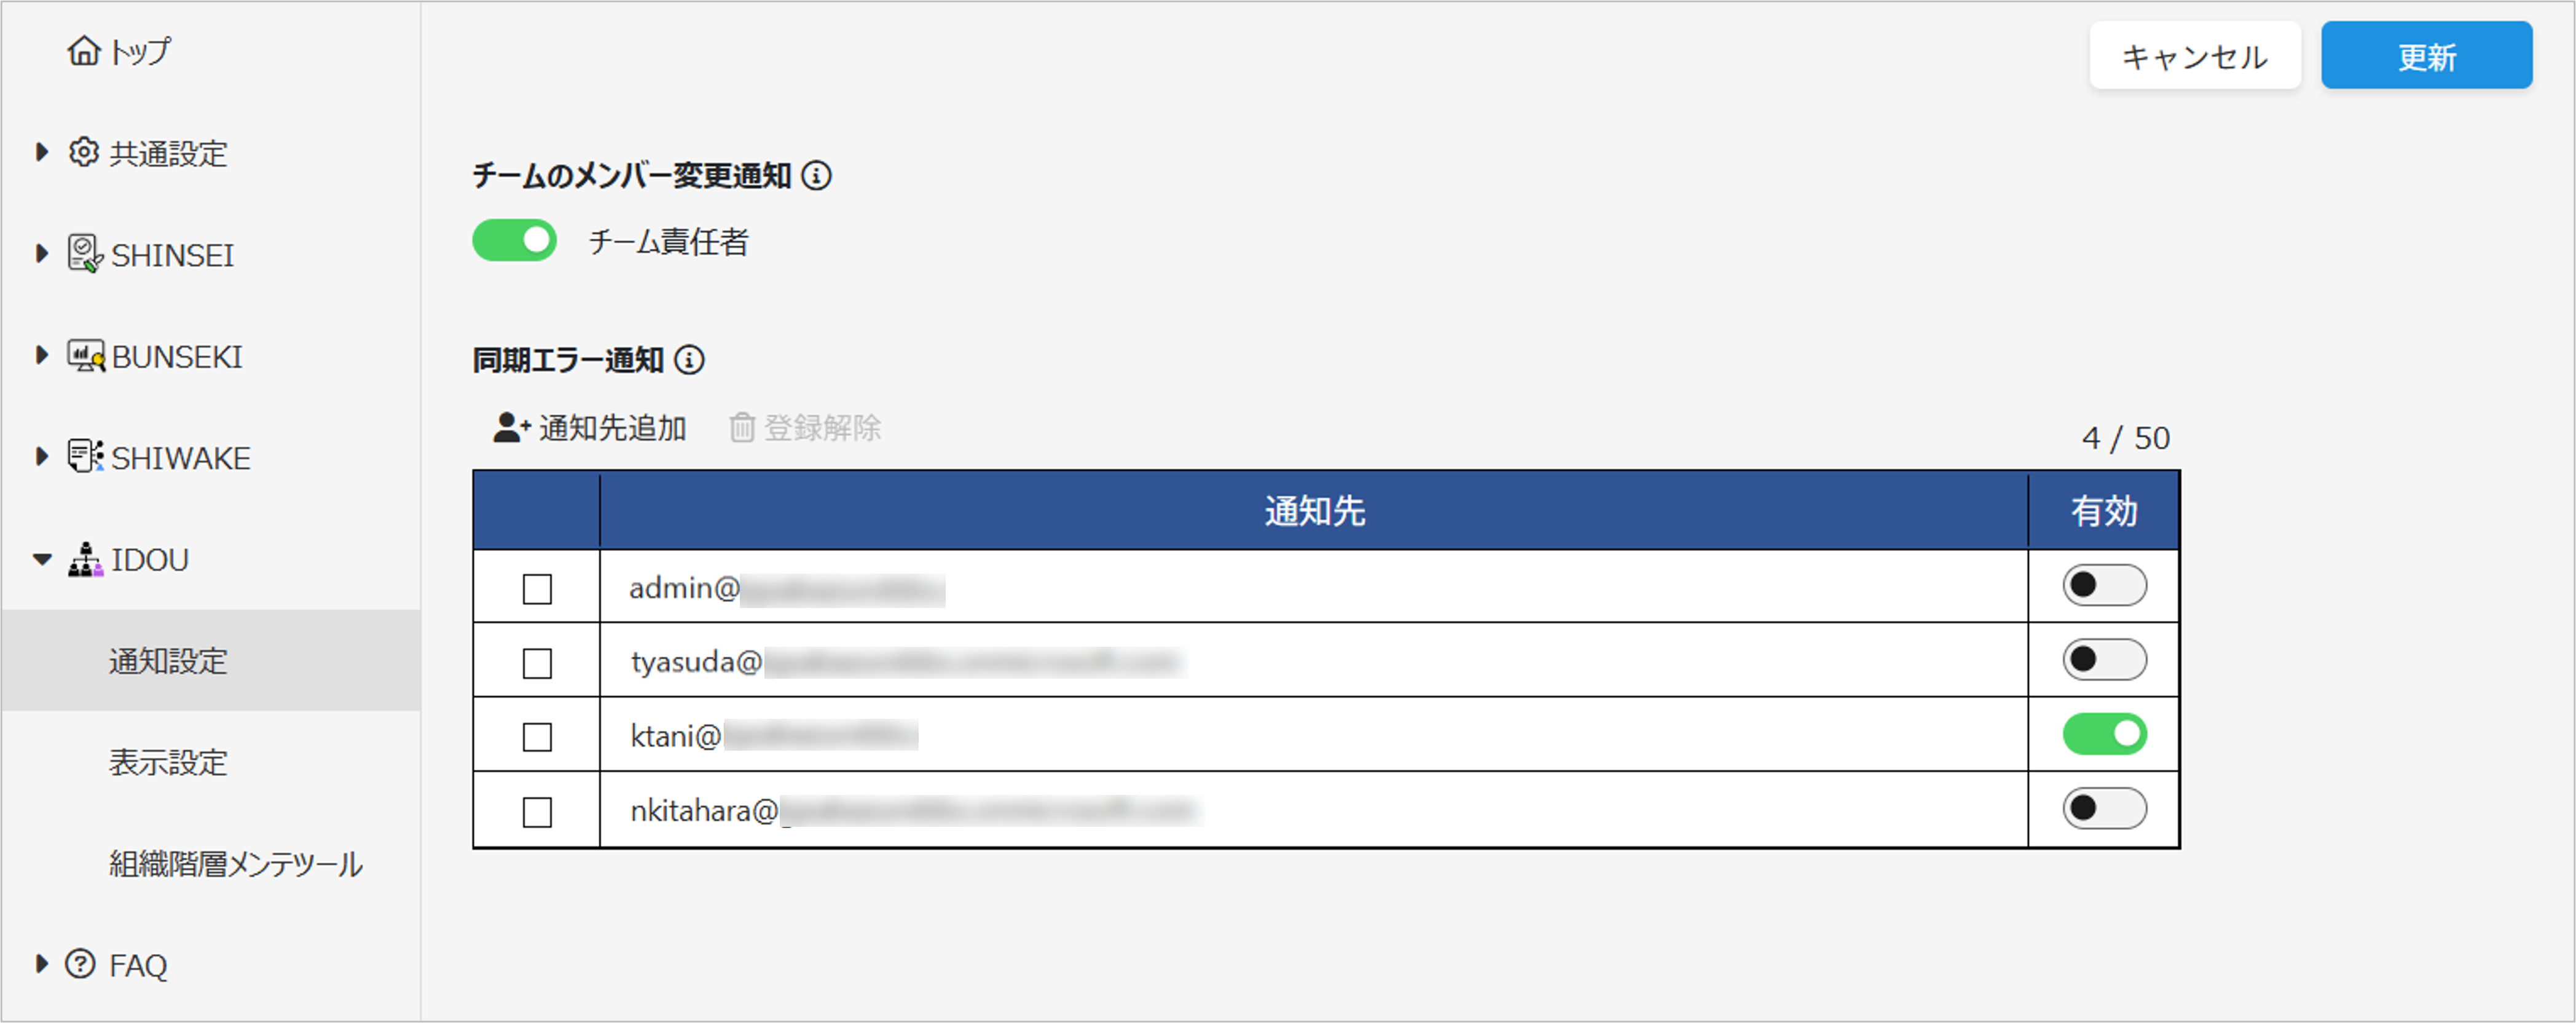2576x1023 pixels.
Task: Click the home icon beside トップ
Action: (84, 50)
